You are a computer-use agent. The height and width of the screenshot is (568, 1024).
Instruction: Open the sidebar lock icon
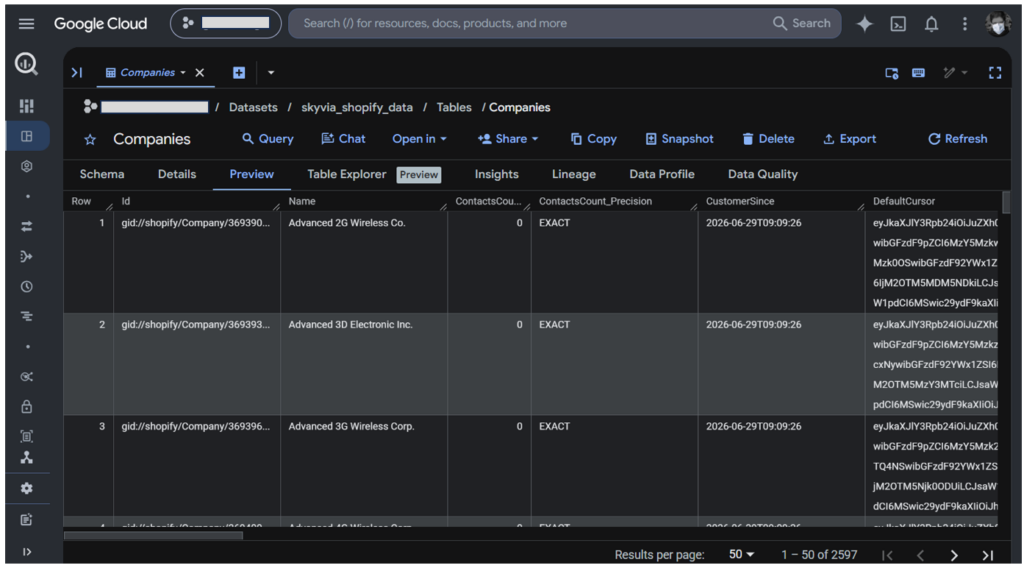[27, 407]
